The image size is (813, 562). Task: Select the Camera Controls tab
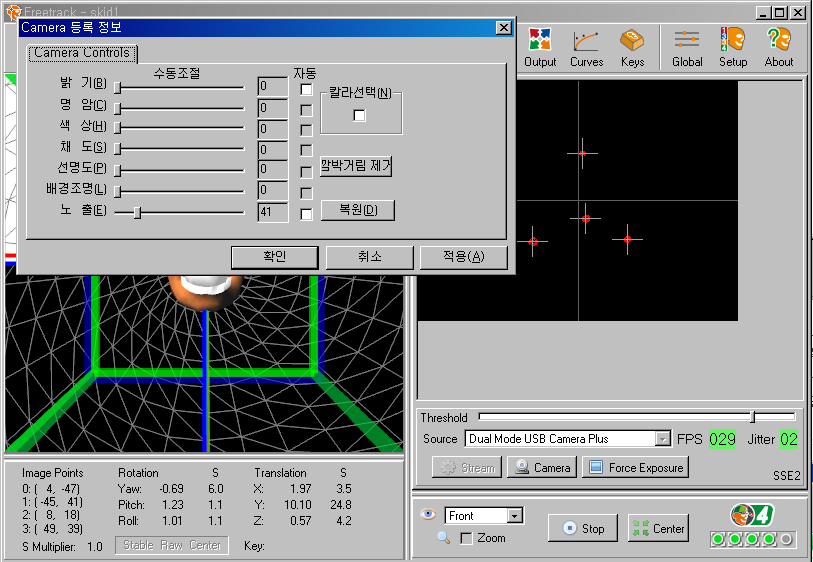(x=81, y=53)
